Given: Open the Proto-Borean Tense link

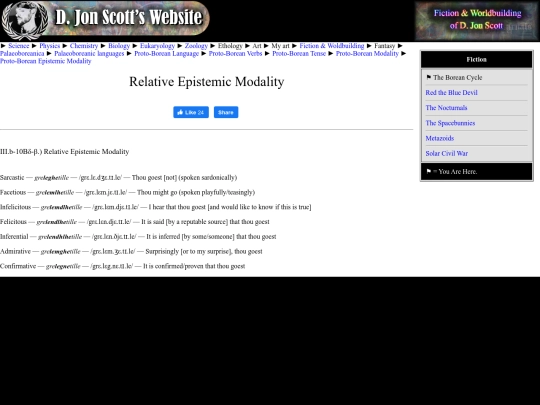Looking at the screenshot, I should click(299, 53).
